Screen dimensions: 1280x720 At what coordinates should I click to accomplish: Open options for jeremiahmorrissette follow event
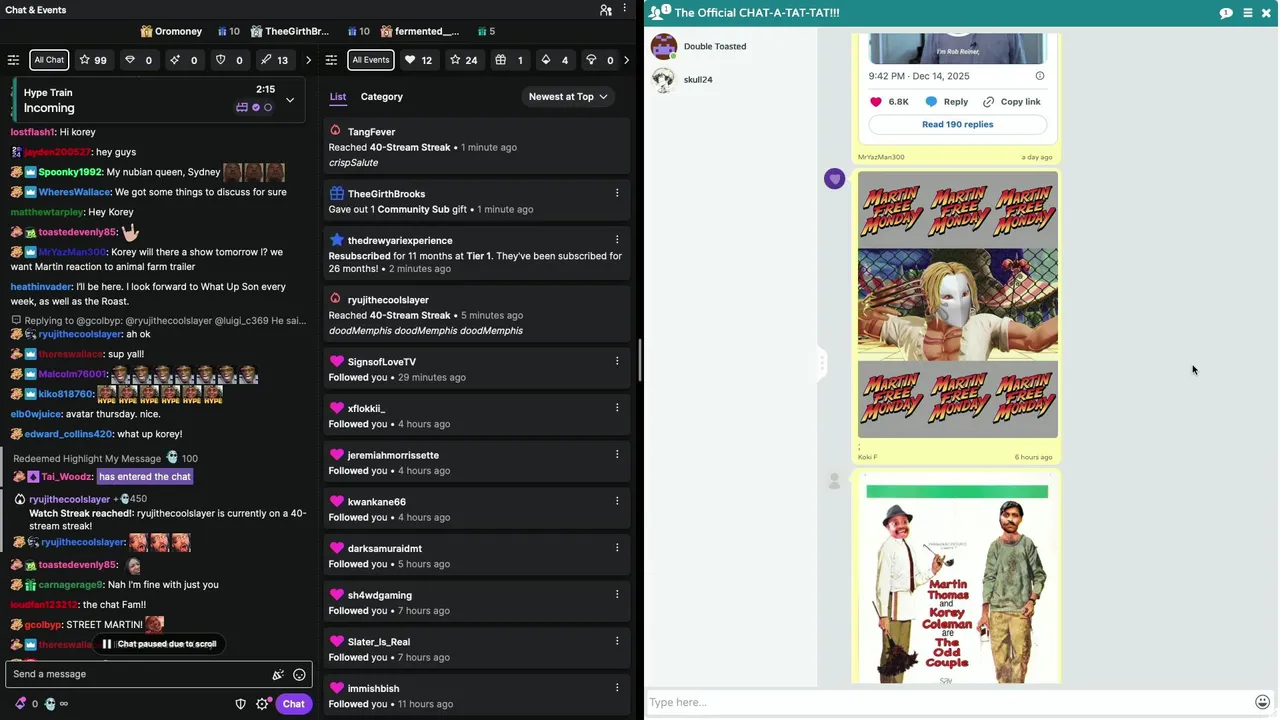point(617,454)
